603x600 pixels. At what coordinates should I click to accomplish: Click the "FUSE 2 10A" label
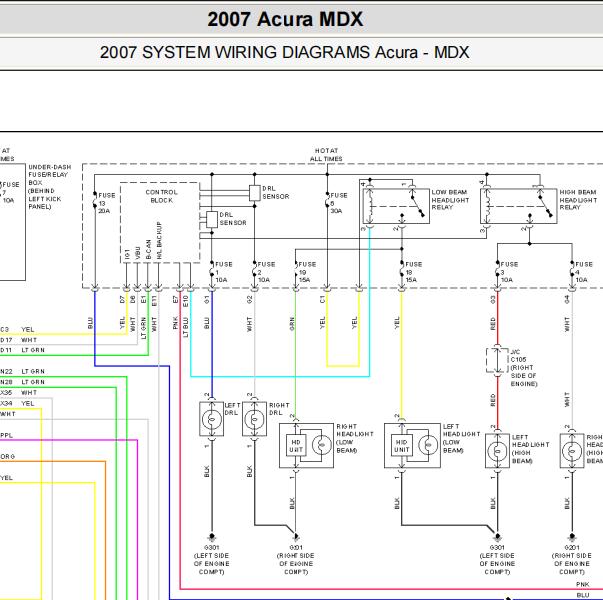click(x=266, y=272)
